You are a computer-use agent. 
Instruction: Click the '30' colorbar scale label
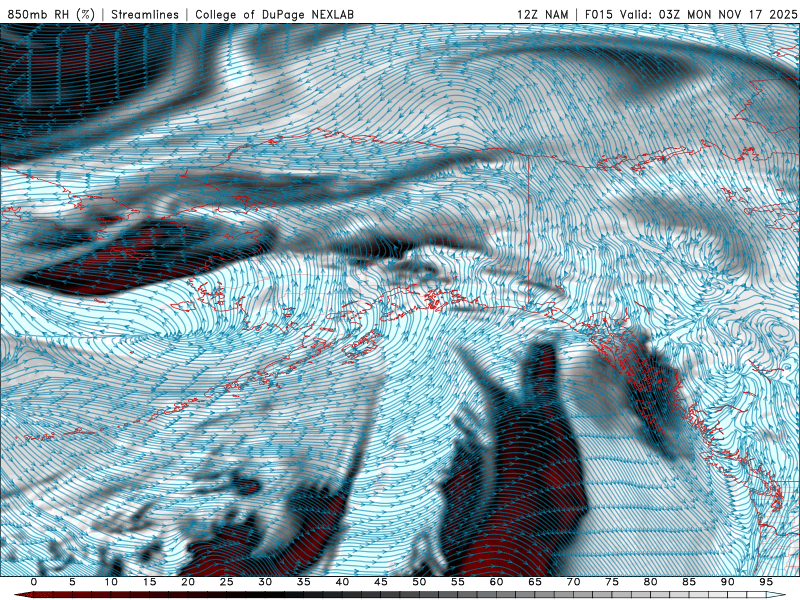(x=265, y=582)
